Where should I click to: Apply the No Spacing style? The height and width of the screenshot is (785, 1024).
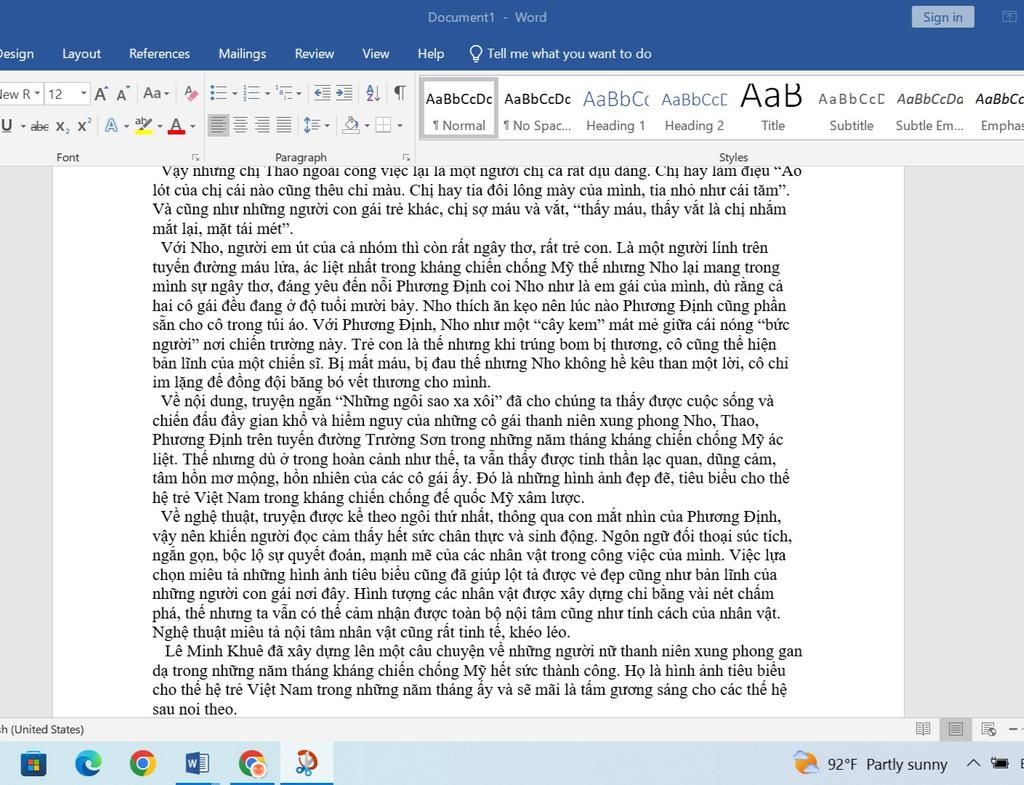pyautogui.click(x=537, y=110)
